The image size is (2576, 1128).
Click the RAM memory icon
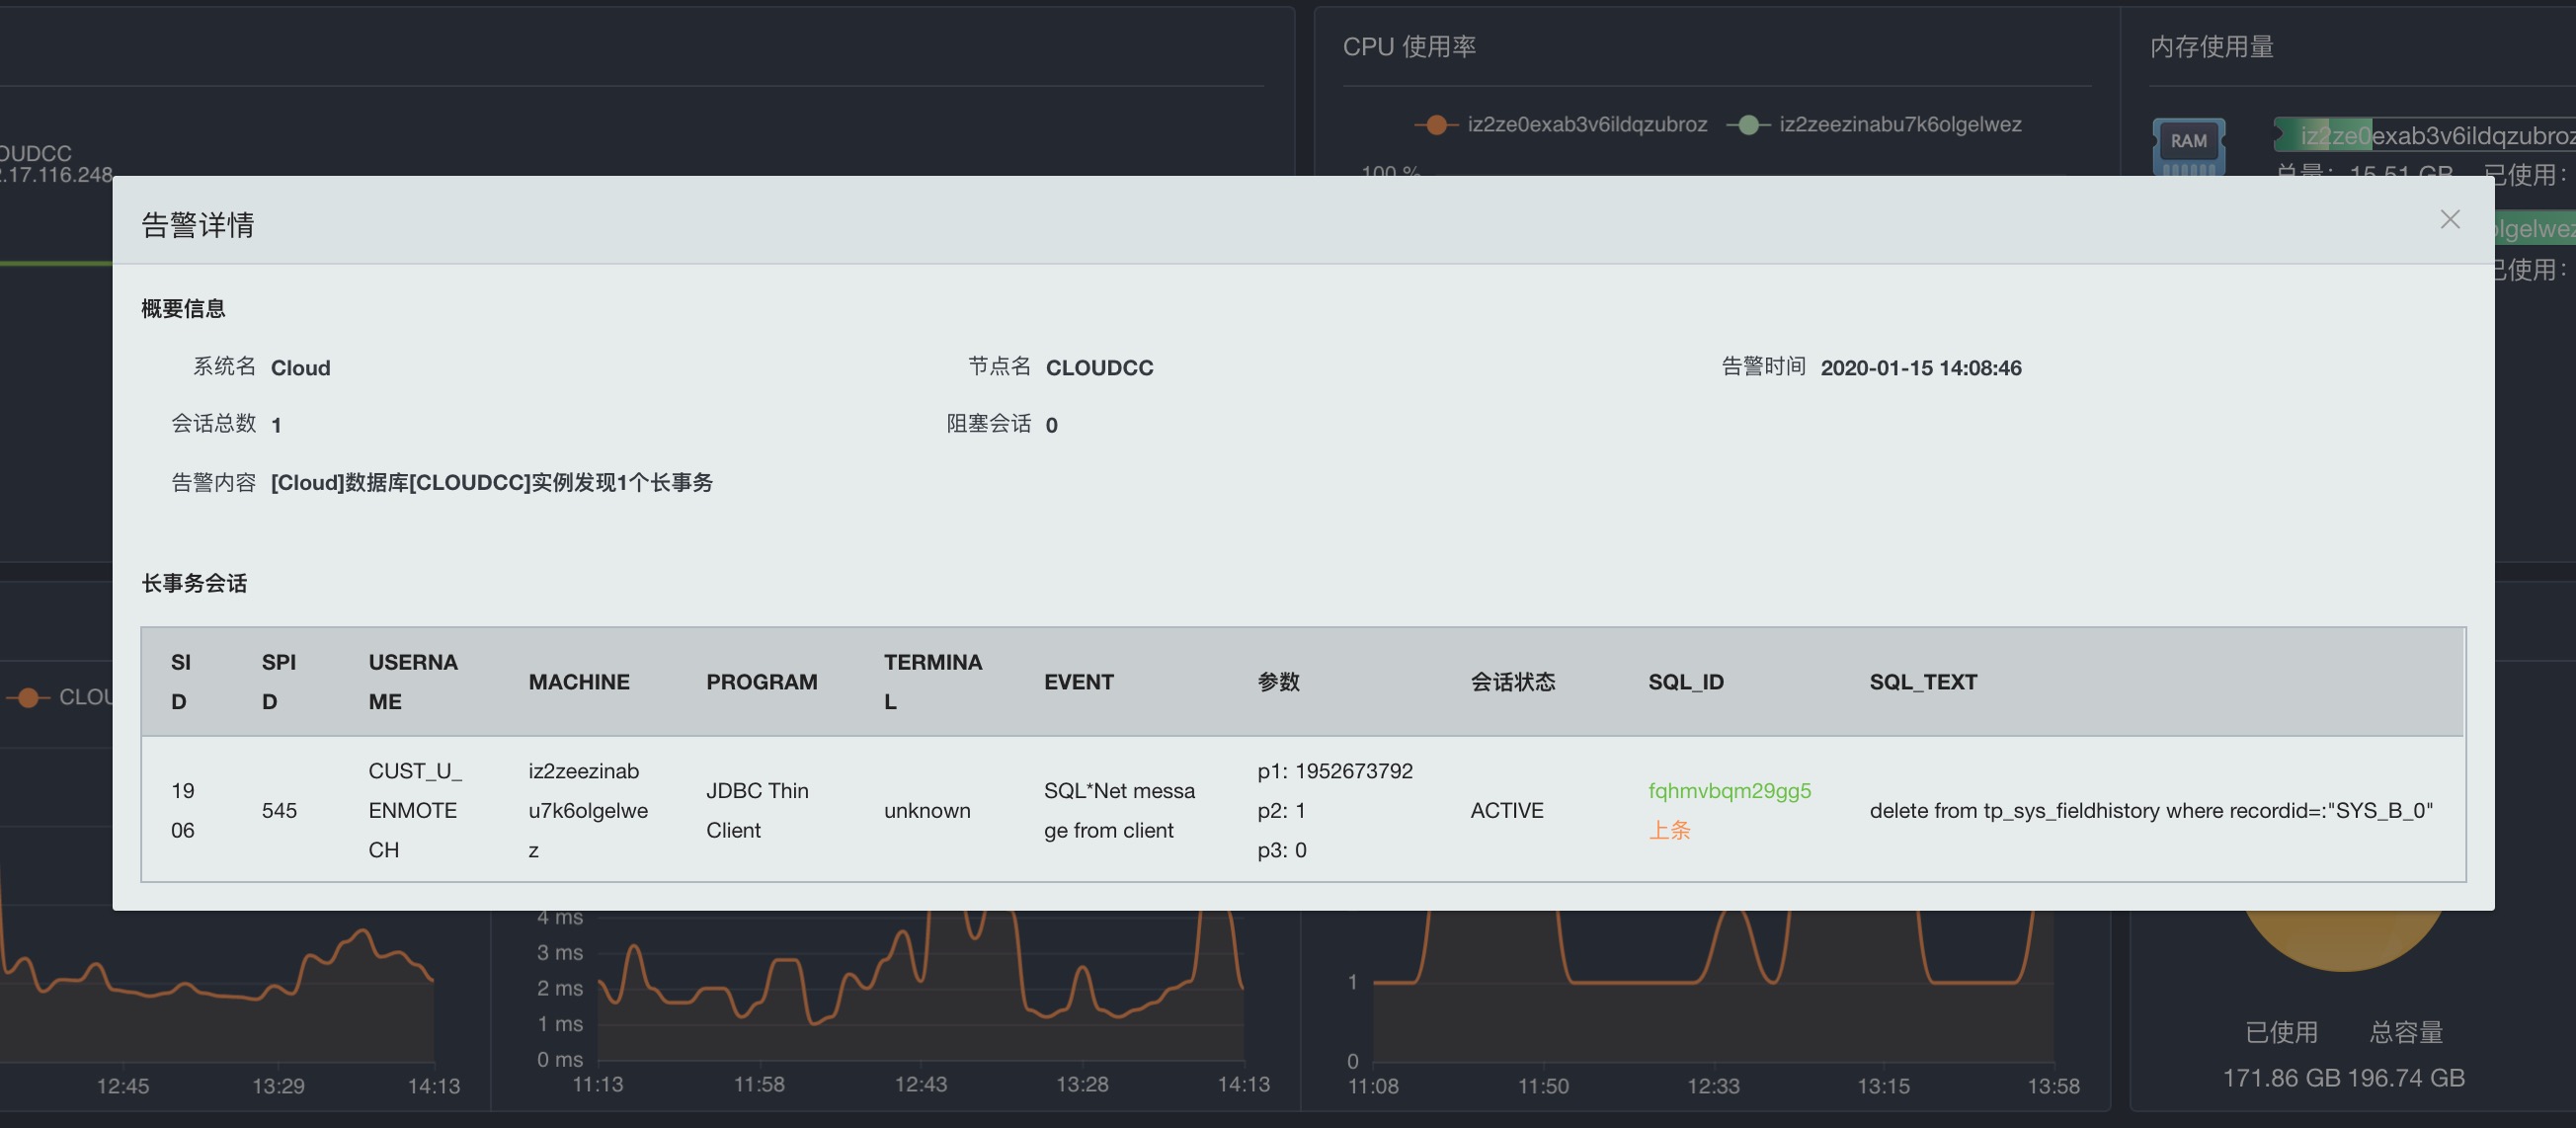[x=2188, y=143]
